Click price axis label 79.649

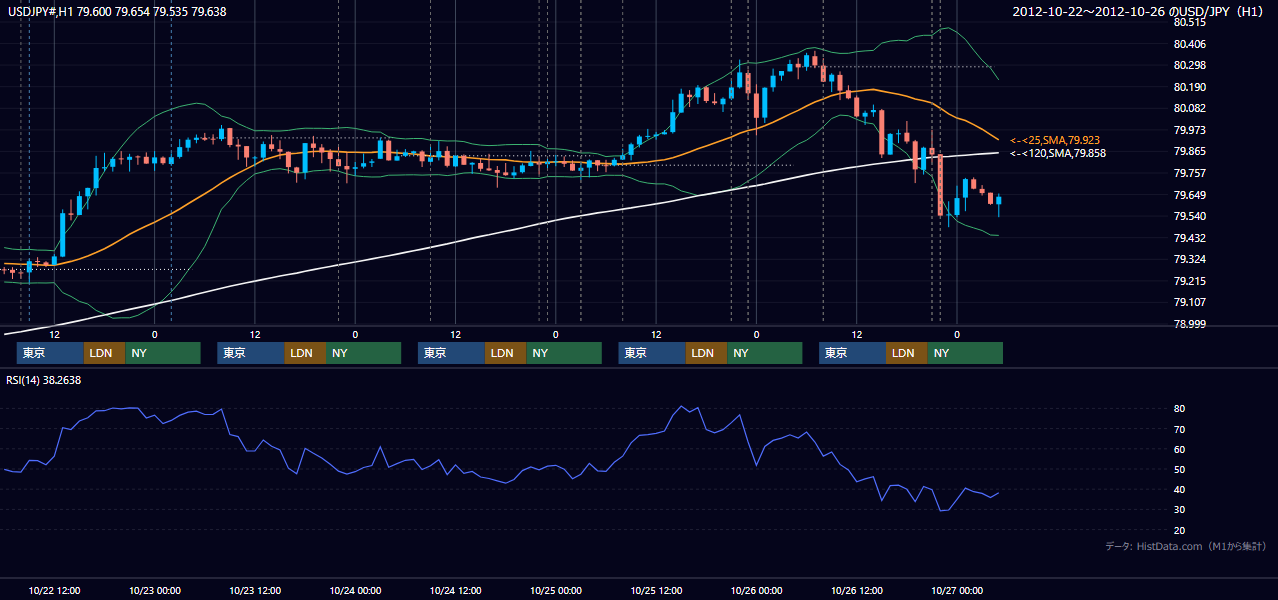tap(1191, 195)
